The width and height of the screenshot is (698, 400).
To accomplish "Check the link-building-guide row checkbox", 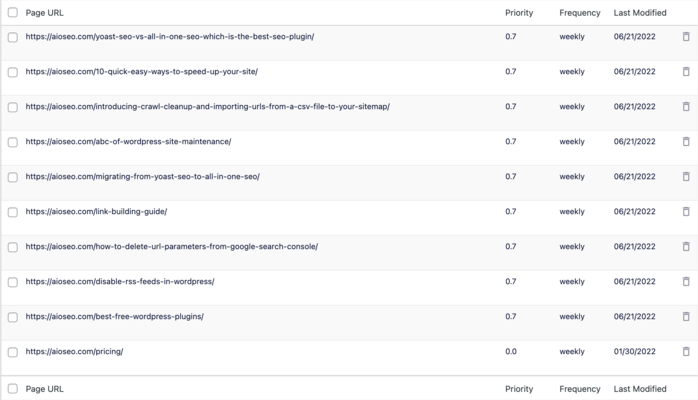I will [13, 212].
